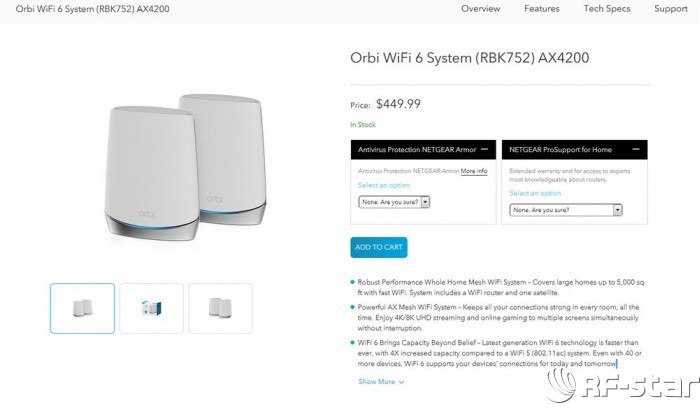700x412 pixels.
Task: Click 'Select an option' under NETGEAR Armor
Action: tap(384, 185)
